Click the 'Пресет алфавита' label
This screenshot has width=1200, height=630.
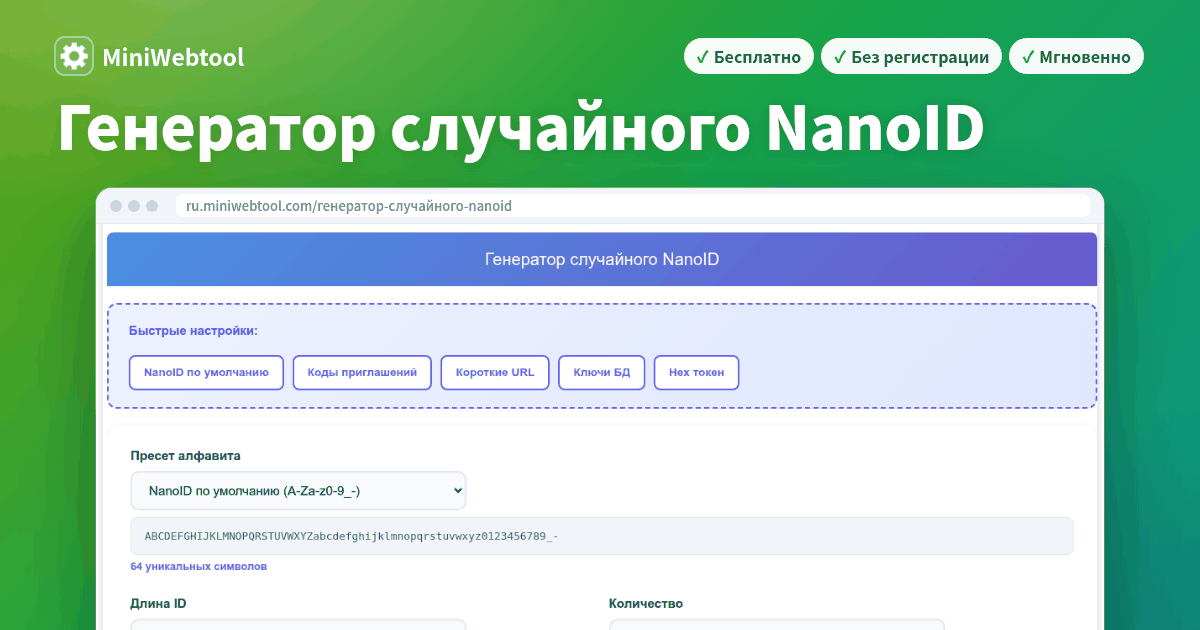point(186,456)
